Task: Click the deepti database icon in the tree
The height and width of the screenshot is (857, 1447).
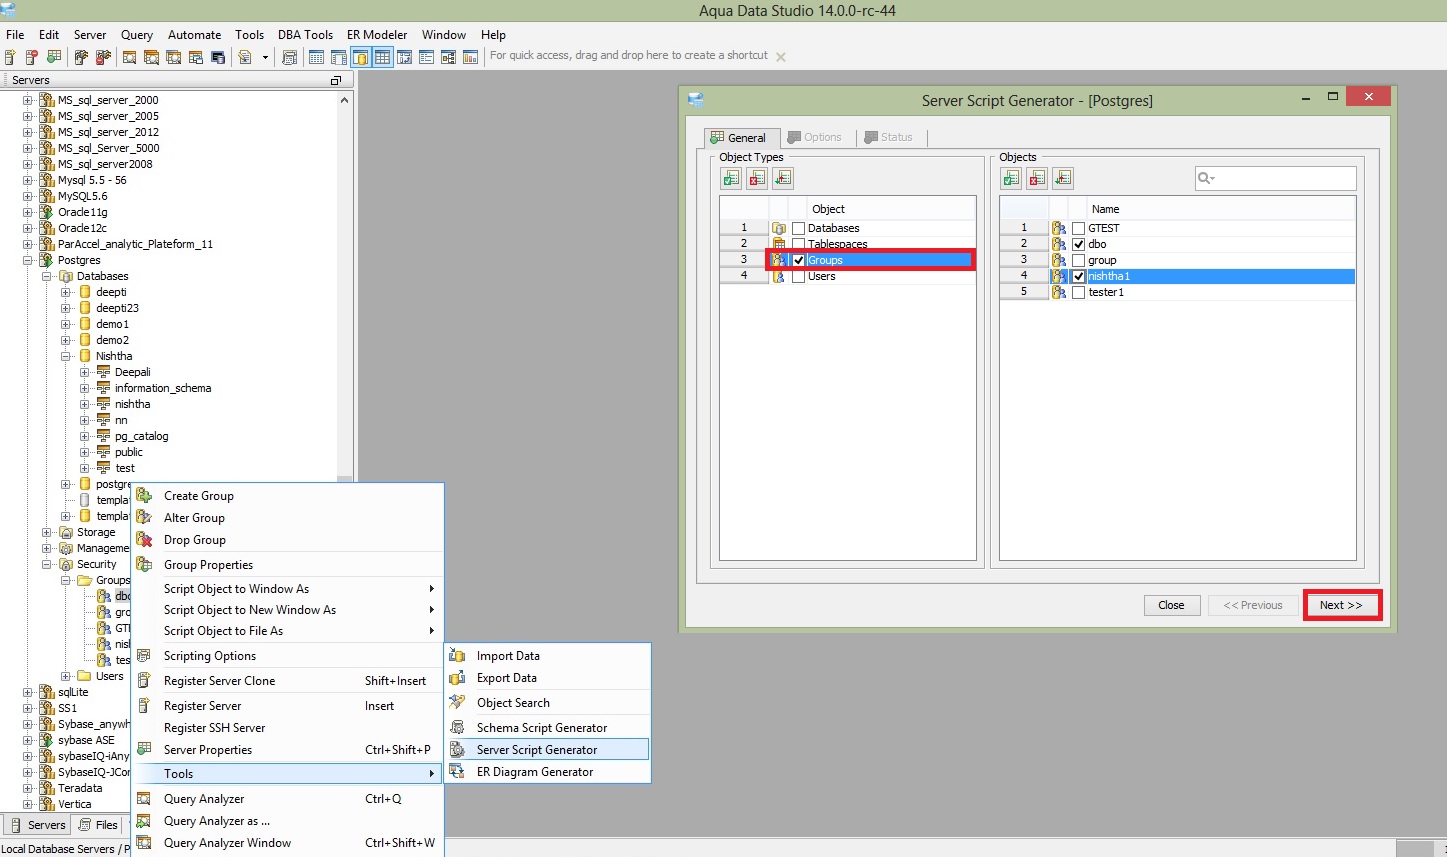Action: tap(85, 292)
